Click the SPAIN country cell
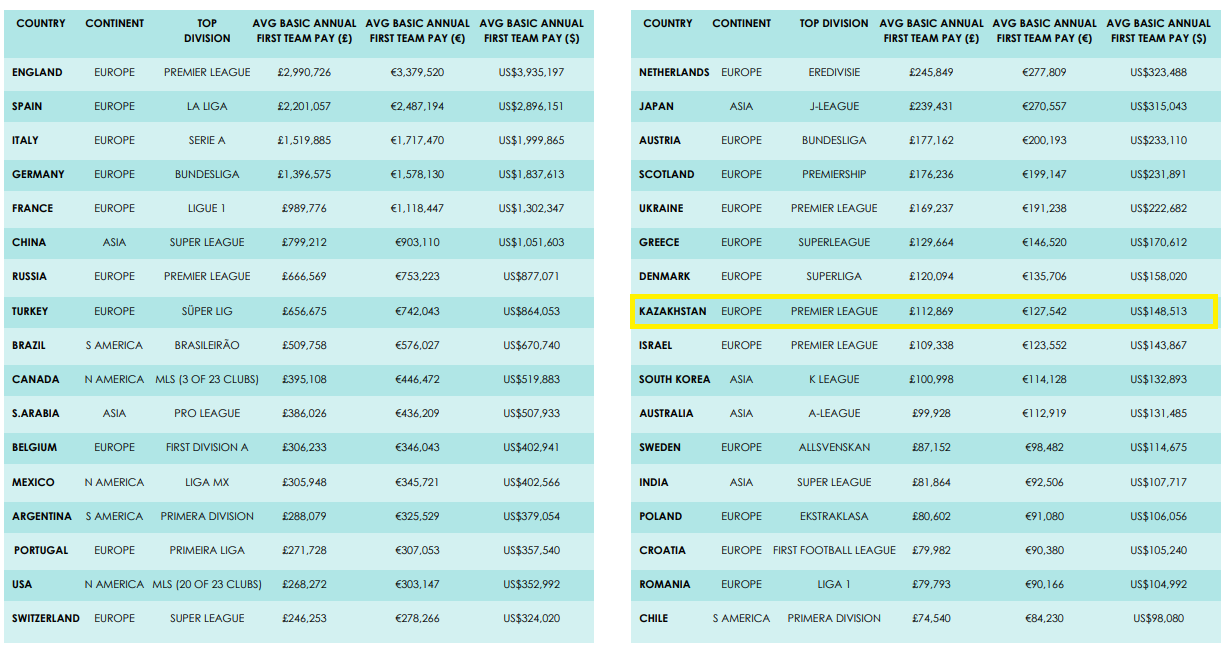 27,106
